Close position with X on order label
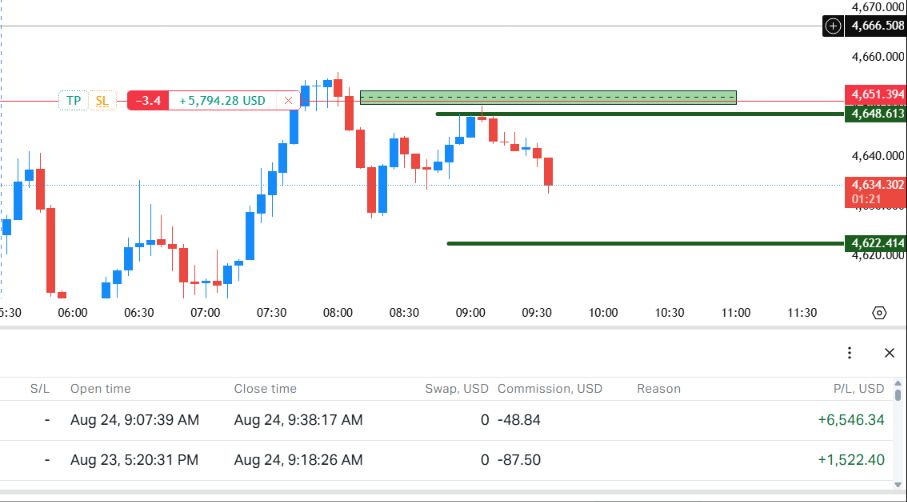Screen dimensions: 907x502 click(x=288, y=101)
